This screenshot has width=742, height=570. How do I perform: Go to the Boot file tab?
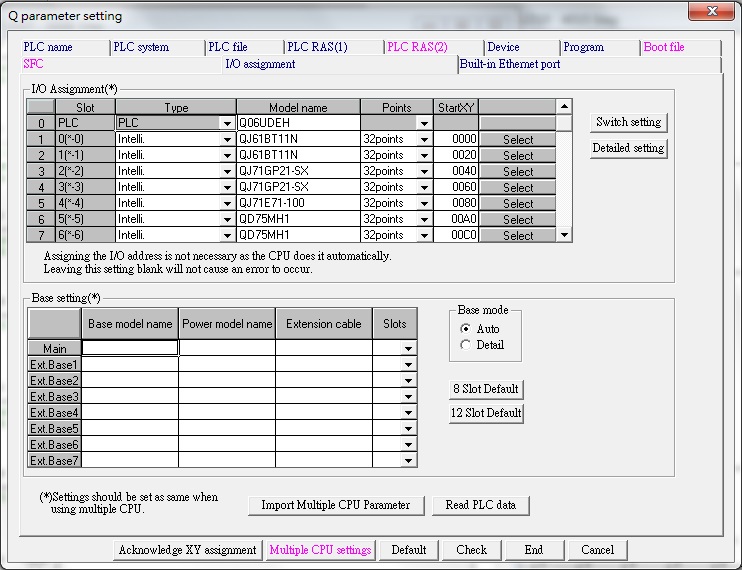(664, 47)
